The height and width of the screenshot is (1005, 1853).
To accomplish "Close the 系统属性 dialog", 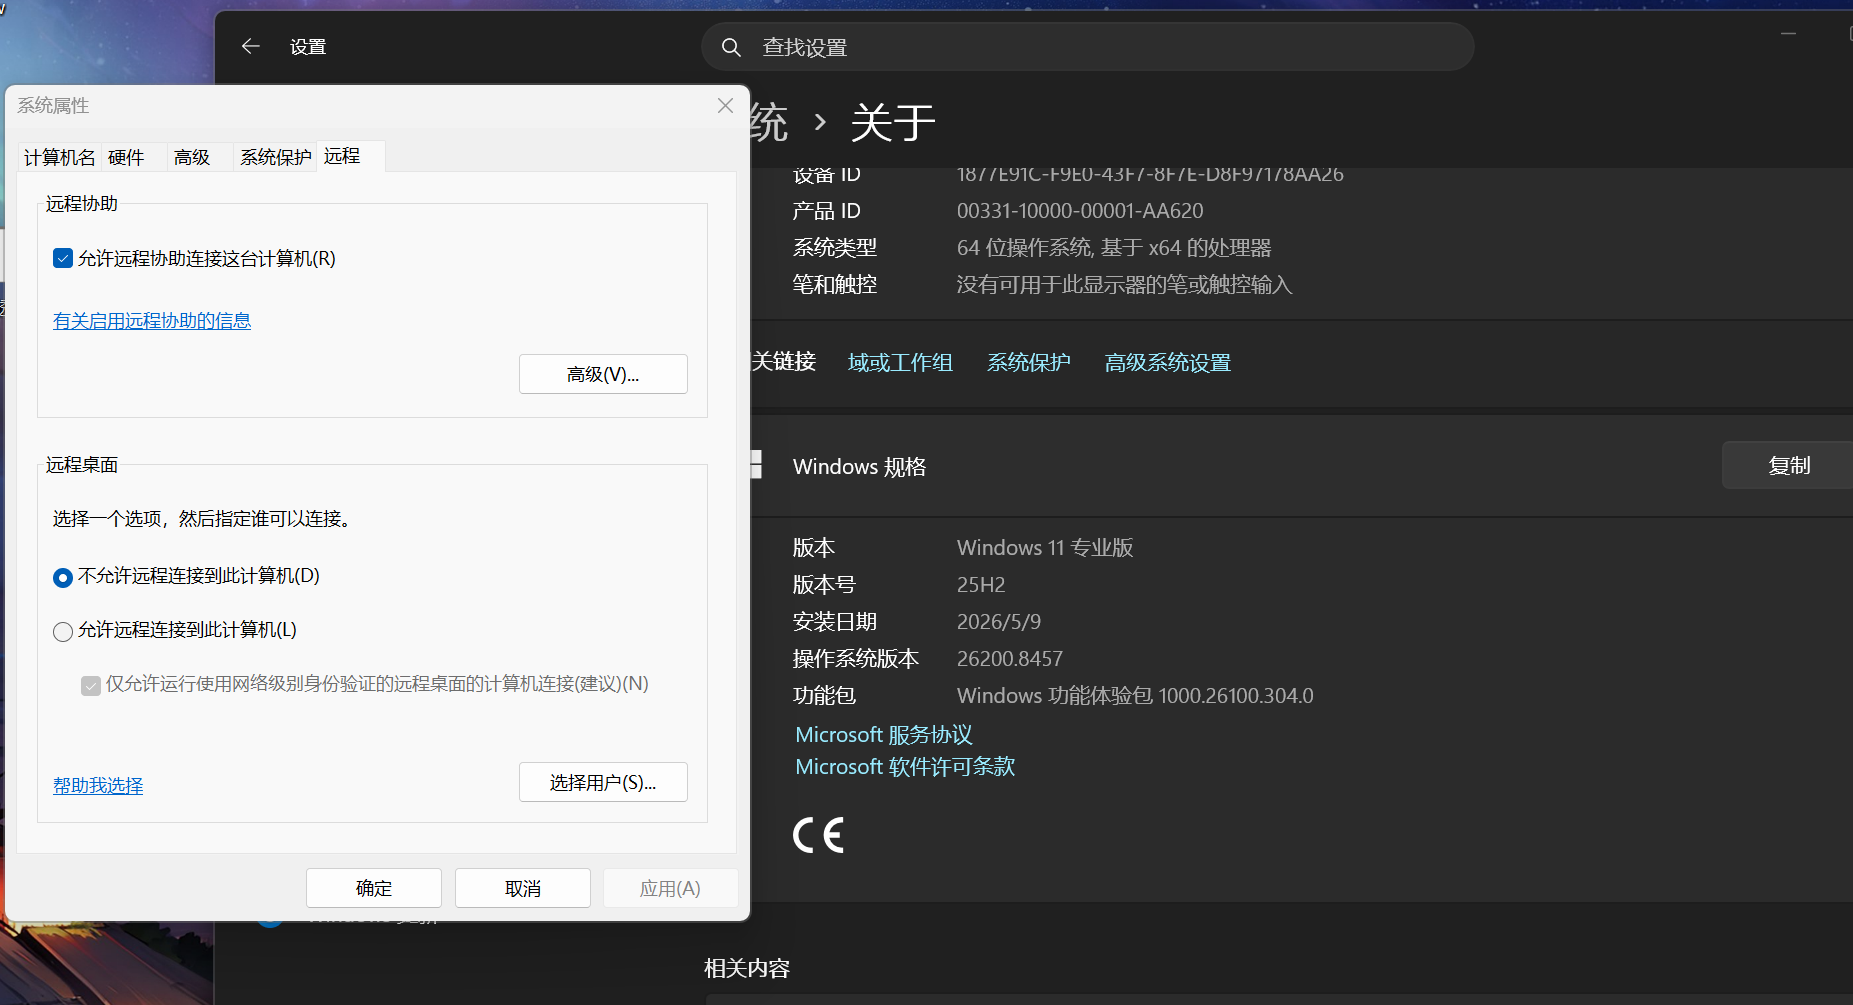I will point(725,106).
